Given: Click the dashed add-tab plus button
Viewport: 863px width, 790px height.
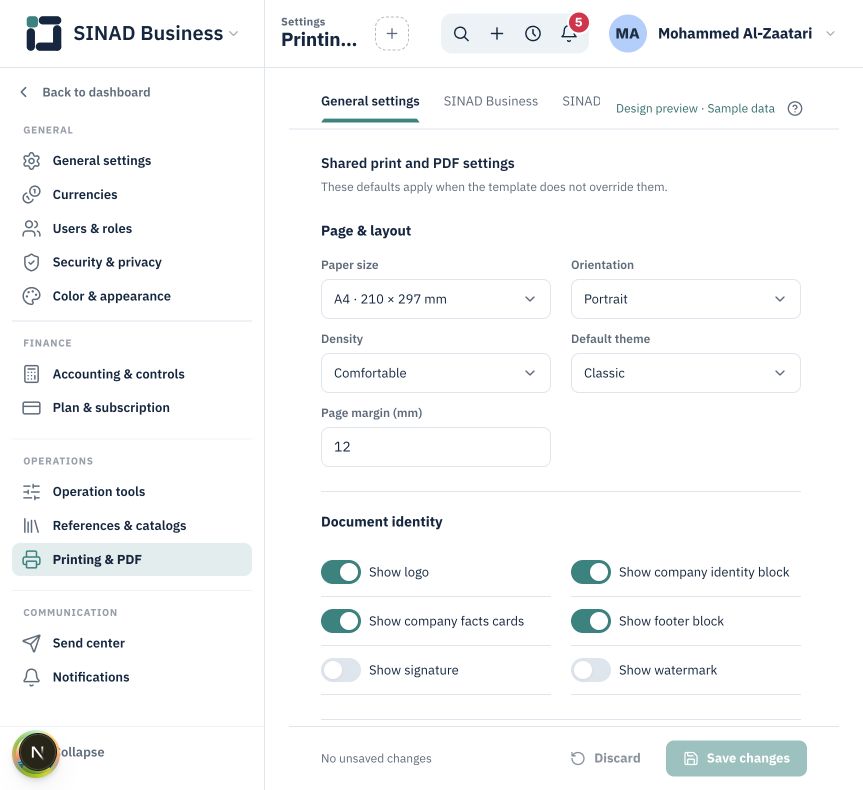Looking at the screenshot, I should 392,34.
